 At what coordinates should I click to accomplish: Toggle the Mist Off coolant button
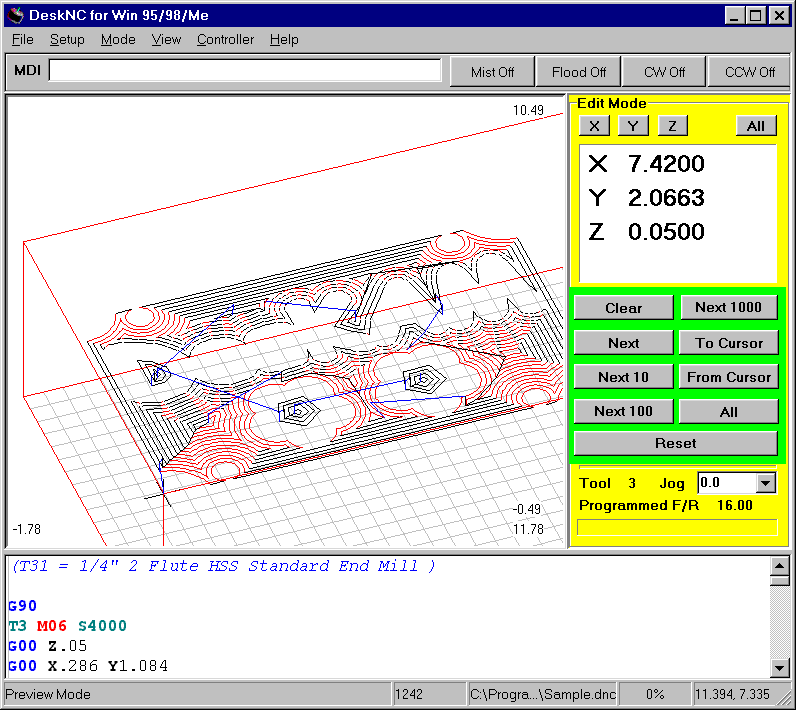492,72
